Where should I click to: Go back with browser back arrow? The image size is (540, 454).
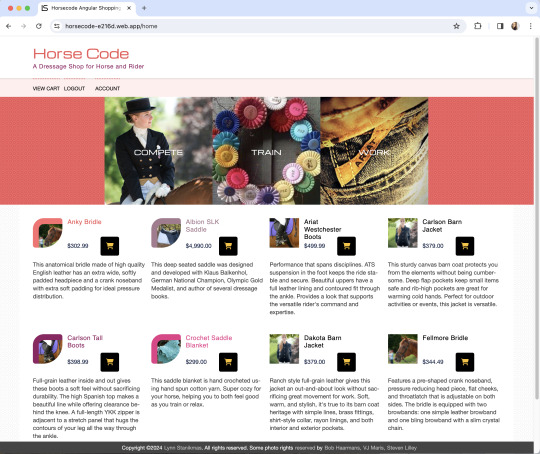point(9,26)
